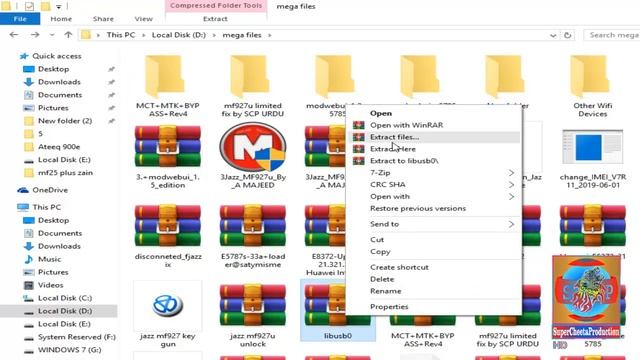Open Ateeq 900e folder in sidebar

pyautogui.click(x=59, y=147)
